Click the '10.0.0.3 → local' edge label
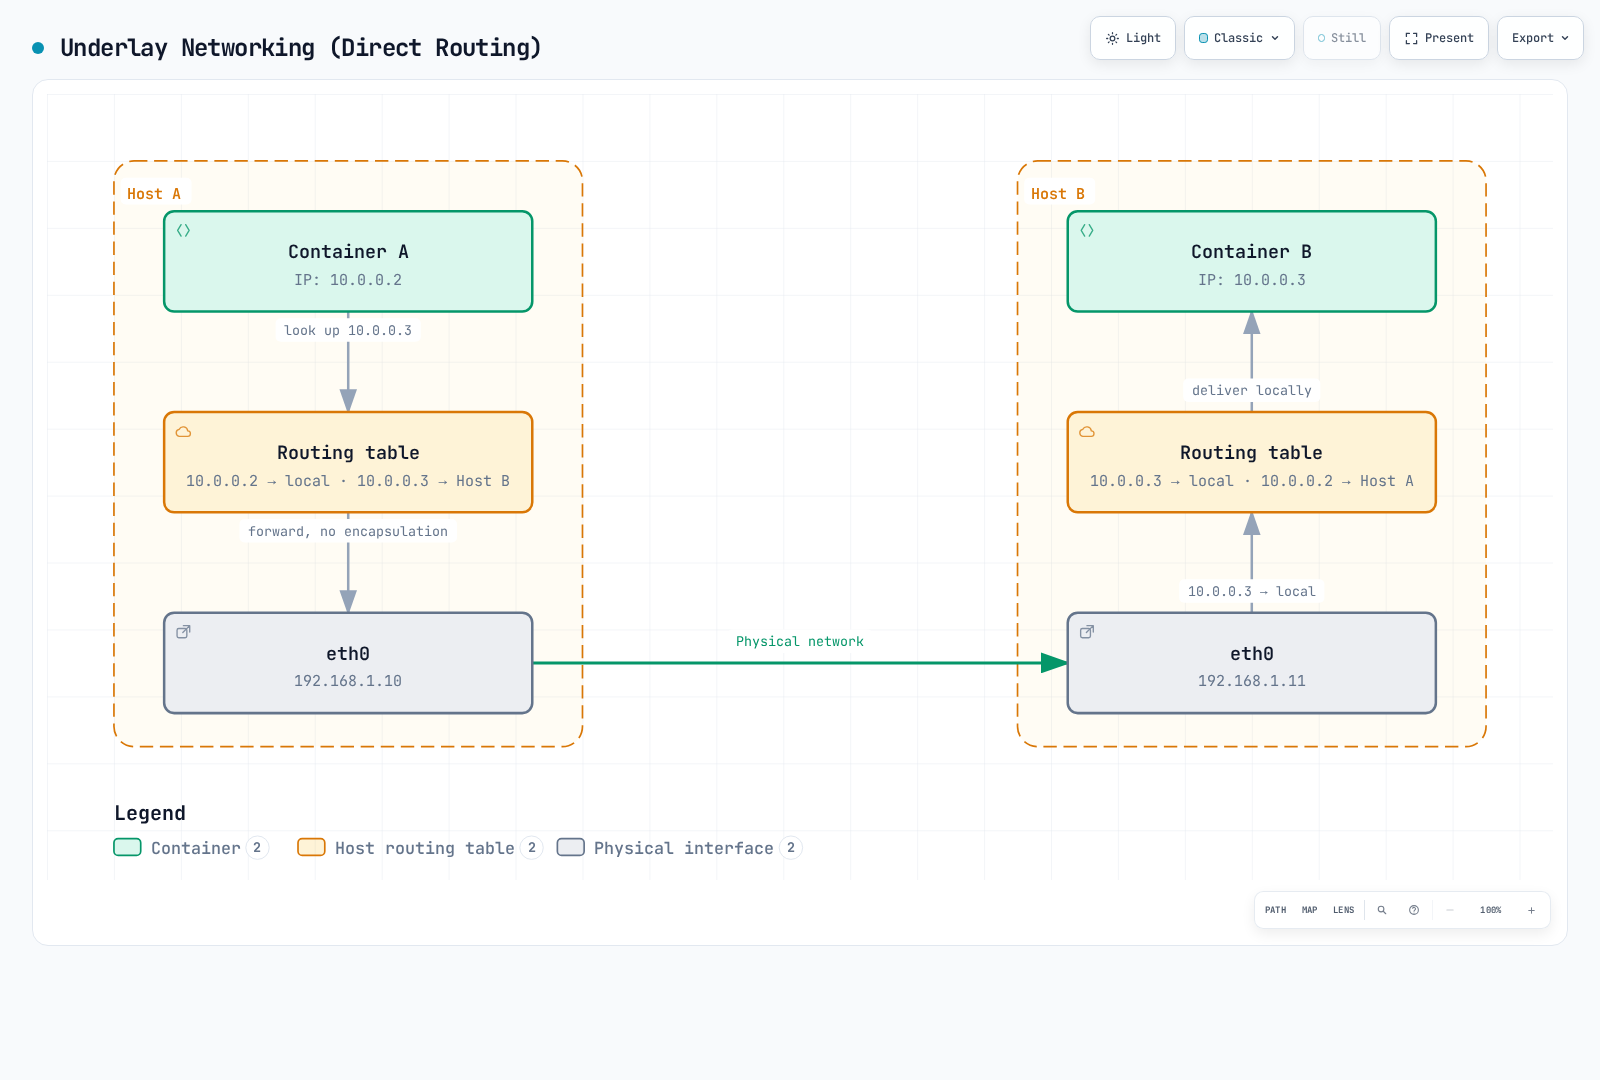 coord(1252,592)
